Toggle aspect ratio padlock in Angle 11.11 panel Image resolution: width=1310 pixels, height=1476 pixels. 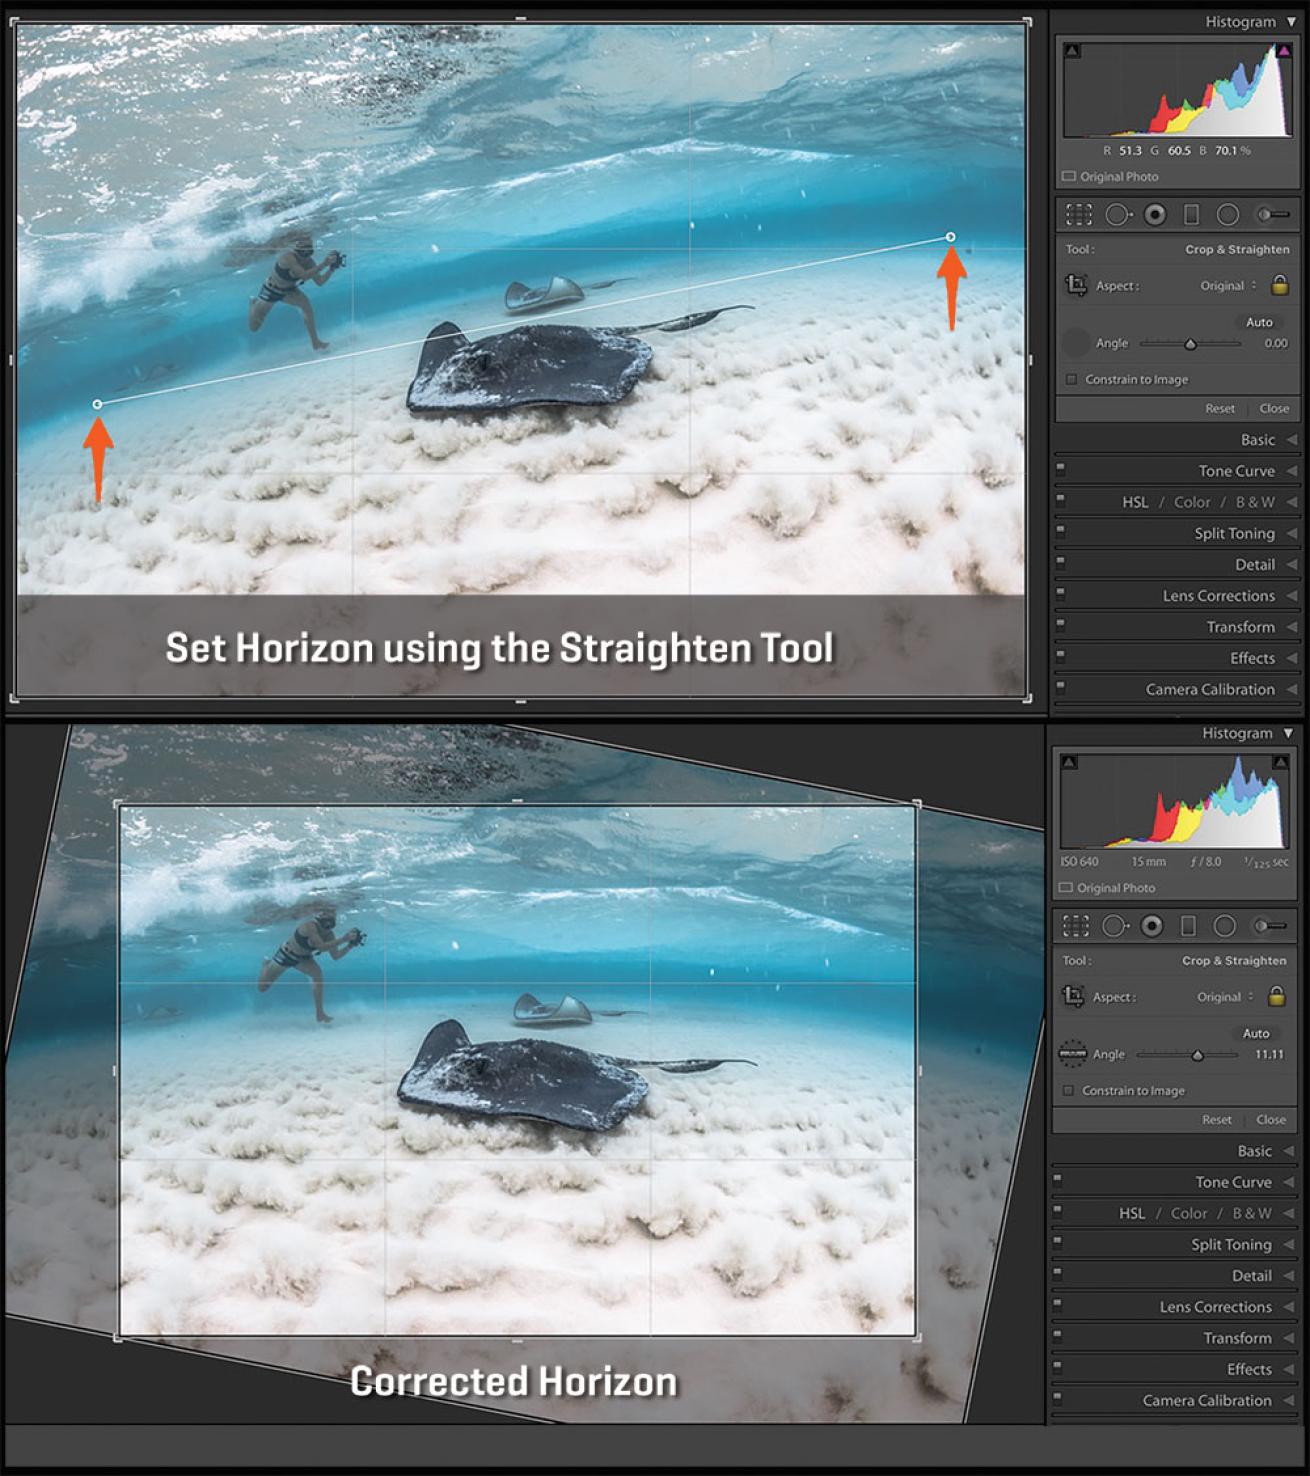click(1276, 996)
